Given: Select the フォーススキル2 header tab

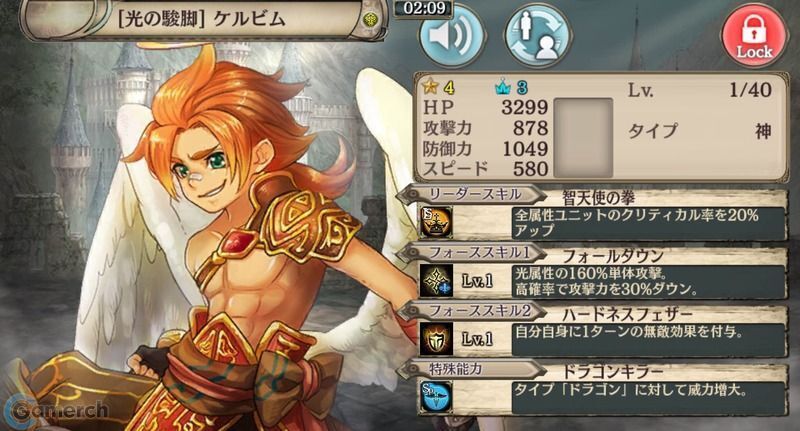Looking at the screenshot, I should (x=472, y=311).
